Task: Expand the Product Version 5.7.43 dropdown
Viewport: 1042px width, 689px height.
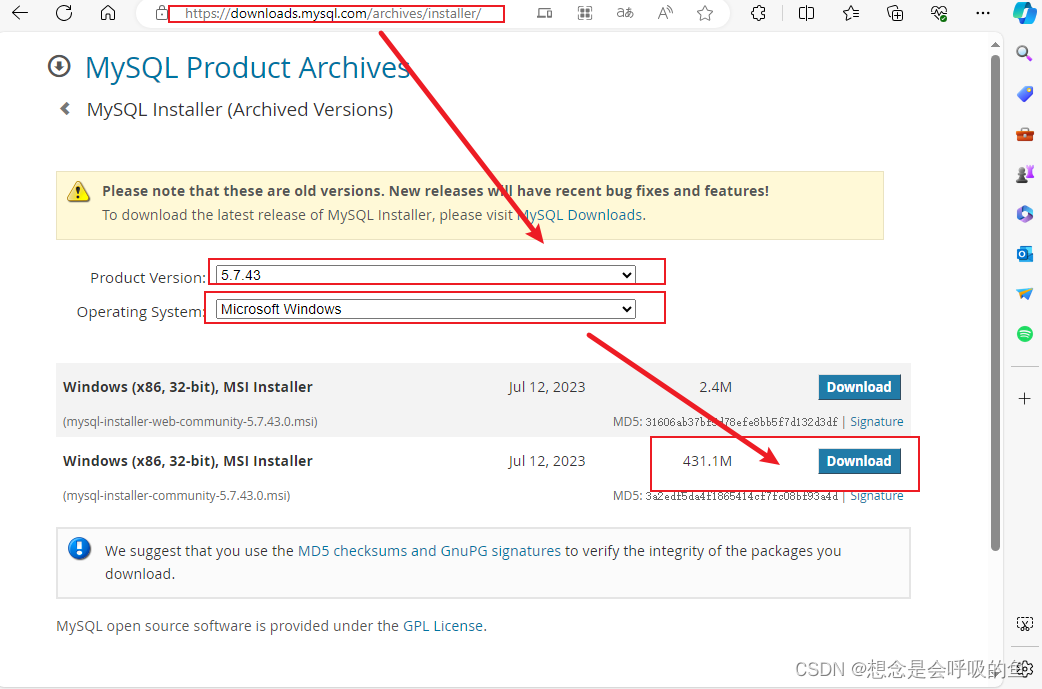Action: 425,275
